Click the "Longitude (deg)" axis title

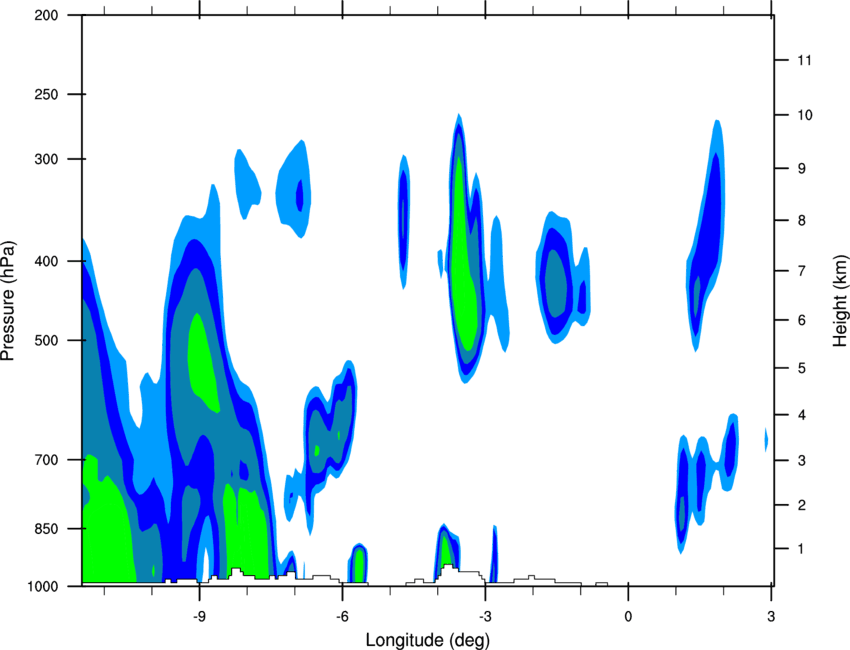[x=427, y=640]
